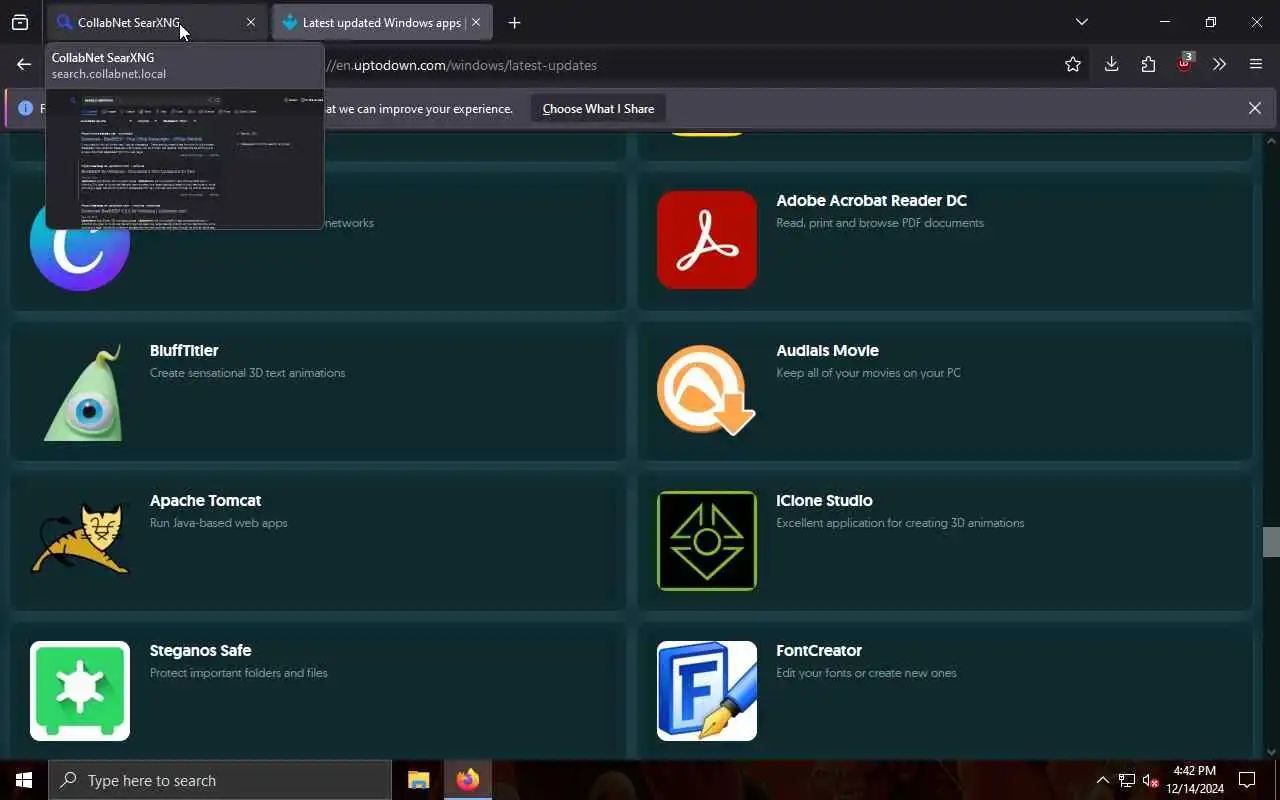Switch to Latest updated Windows apps tab

[382, 22]
